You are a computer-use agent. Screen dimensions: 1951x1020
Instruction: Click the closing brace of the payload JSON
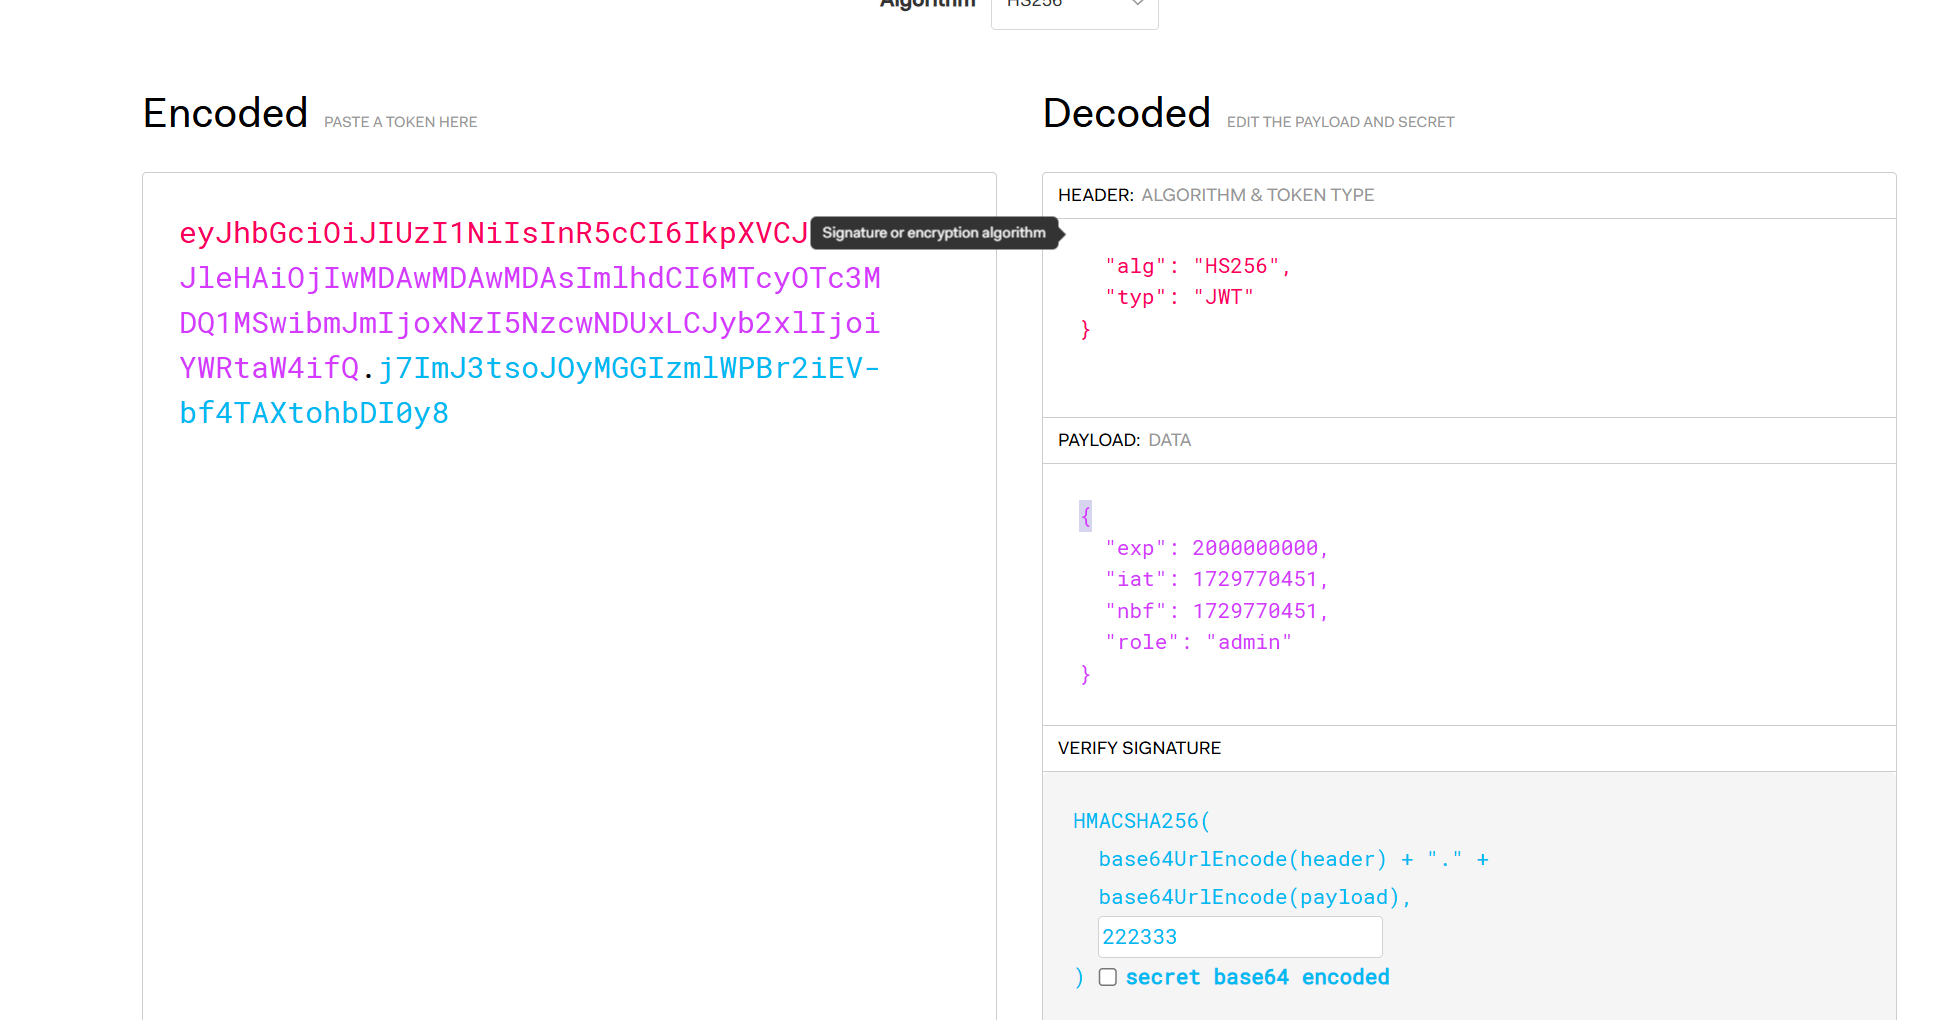(x=1086, y=675)
